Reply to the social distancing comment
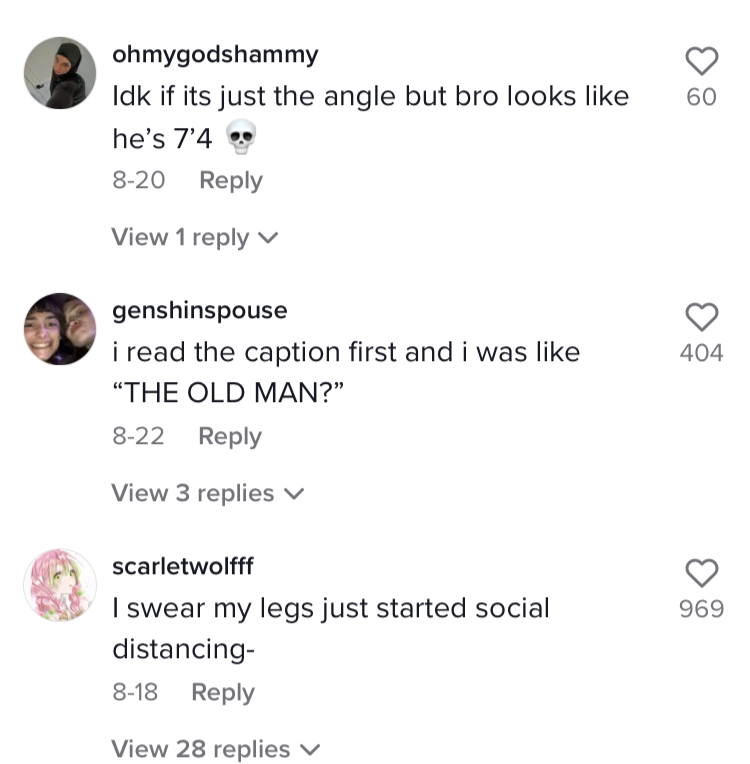This screenshot has height=764, width=750. pos(223,692)
